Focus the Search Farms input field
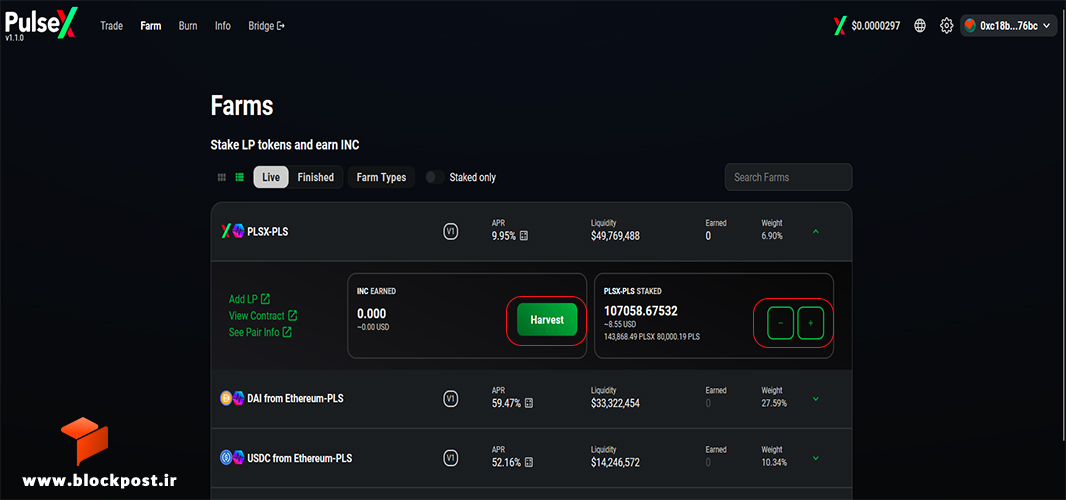 (789, 177)
